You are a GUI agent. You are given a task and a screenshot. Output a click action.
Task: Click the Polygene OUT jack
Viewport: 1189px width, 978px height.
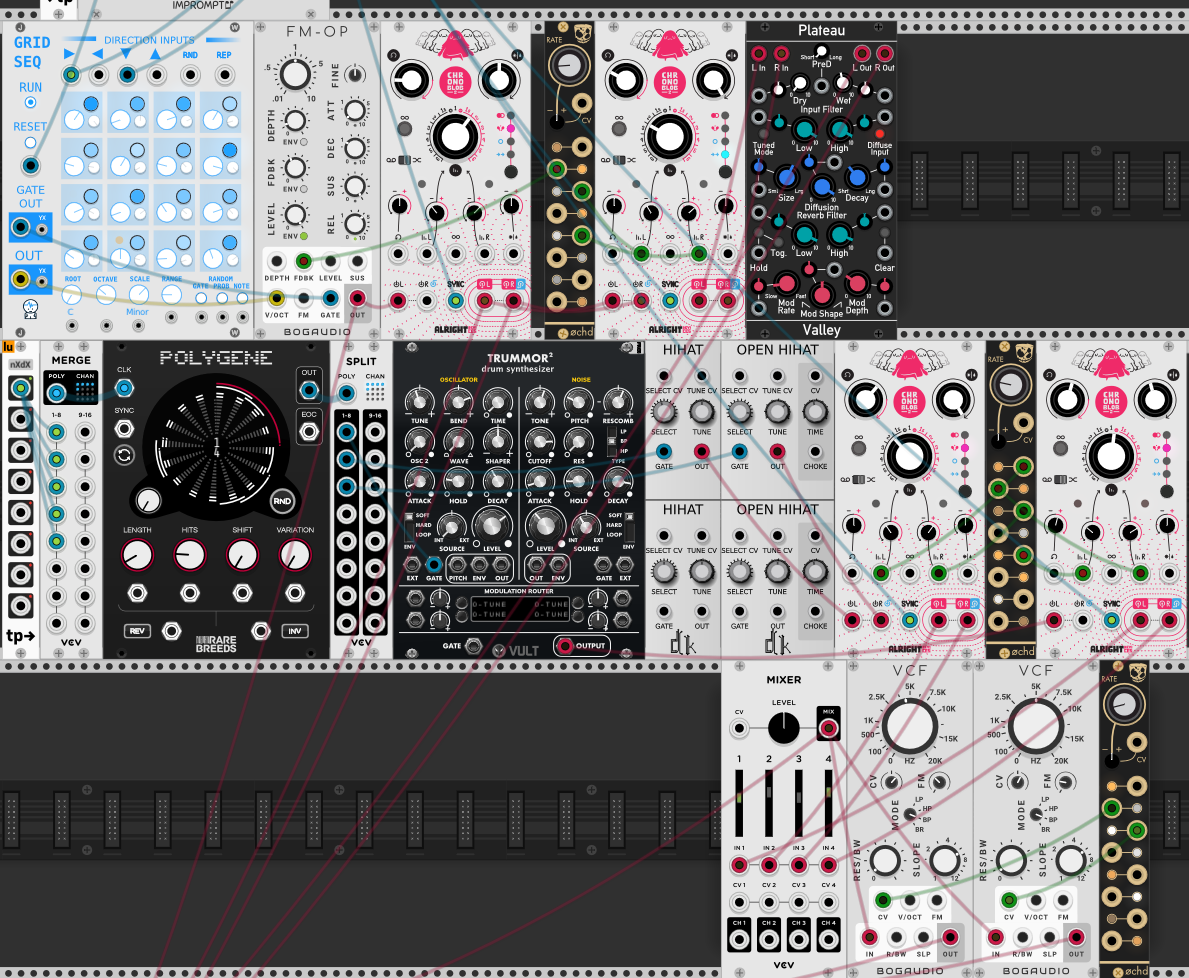pos(309,390)
